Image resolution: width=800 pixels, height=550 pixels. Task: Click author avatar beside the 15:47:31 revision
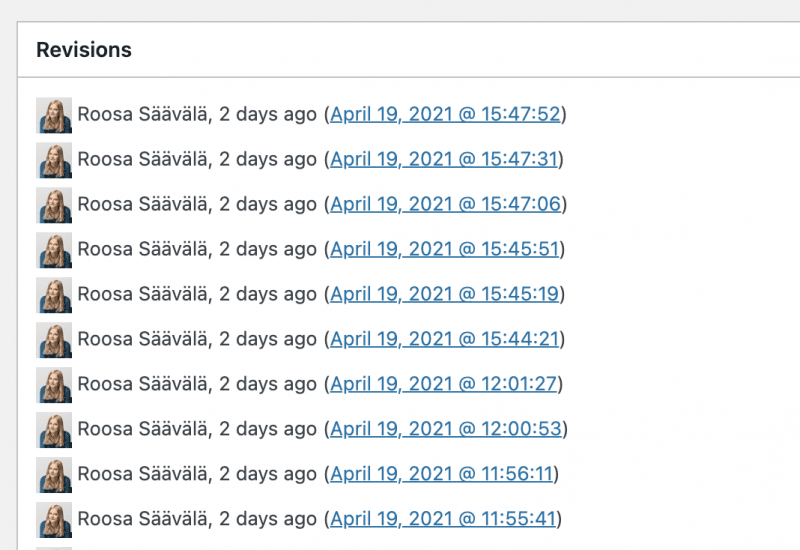pyautogui.click(x=54, y=160)
